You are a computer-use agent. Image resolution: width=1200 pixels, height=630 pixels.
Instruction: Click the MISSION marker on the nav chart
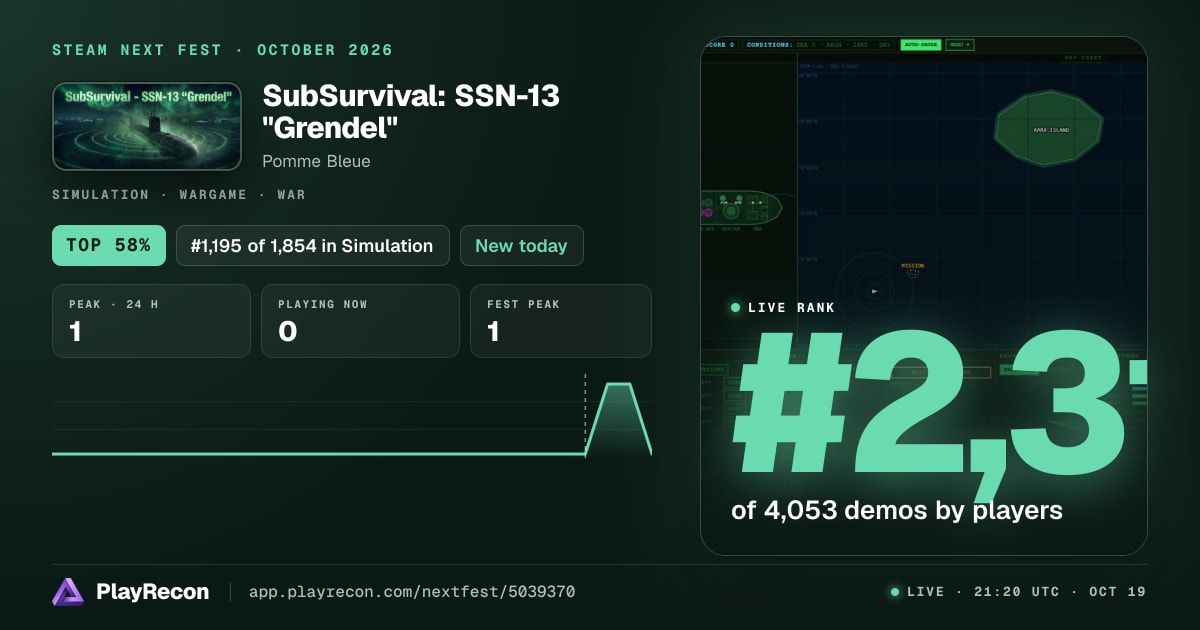pyautogui.click(x=912, y=270)
